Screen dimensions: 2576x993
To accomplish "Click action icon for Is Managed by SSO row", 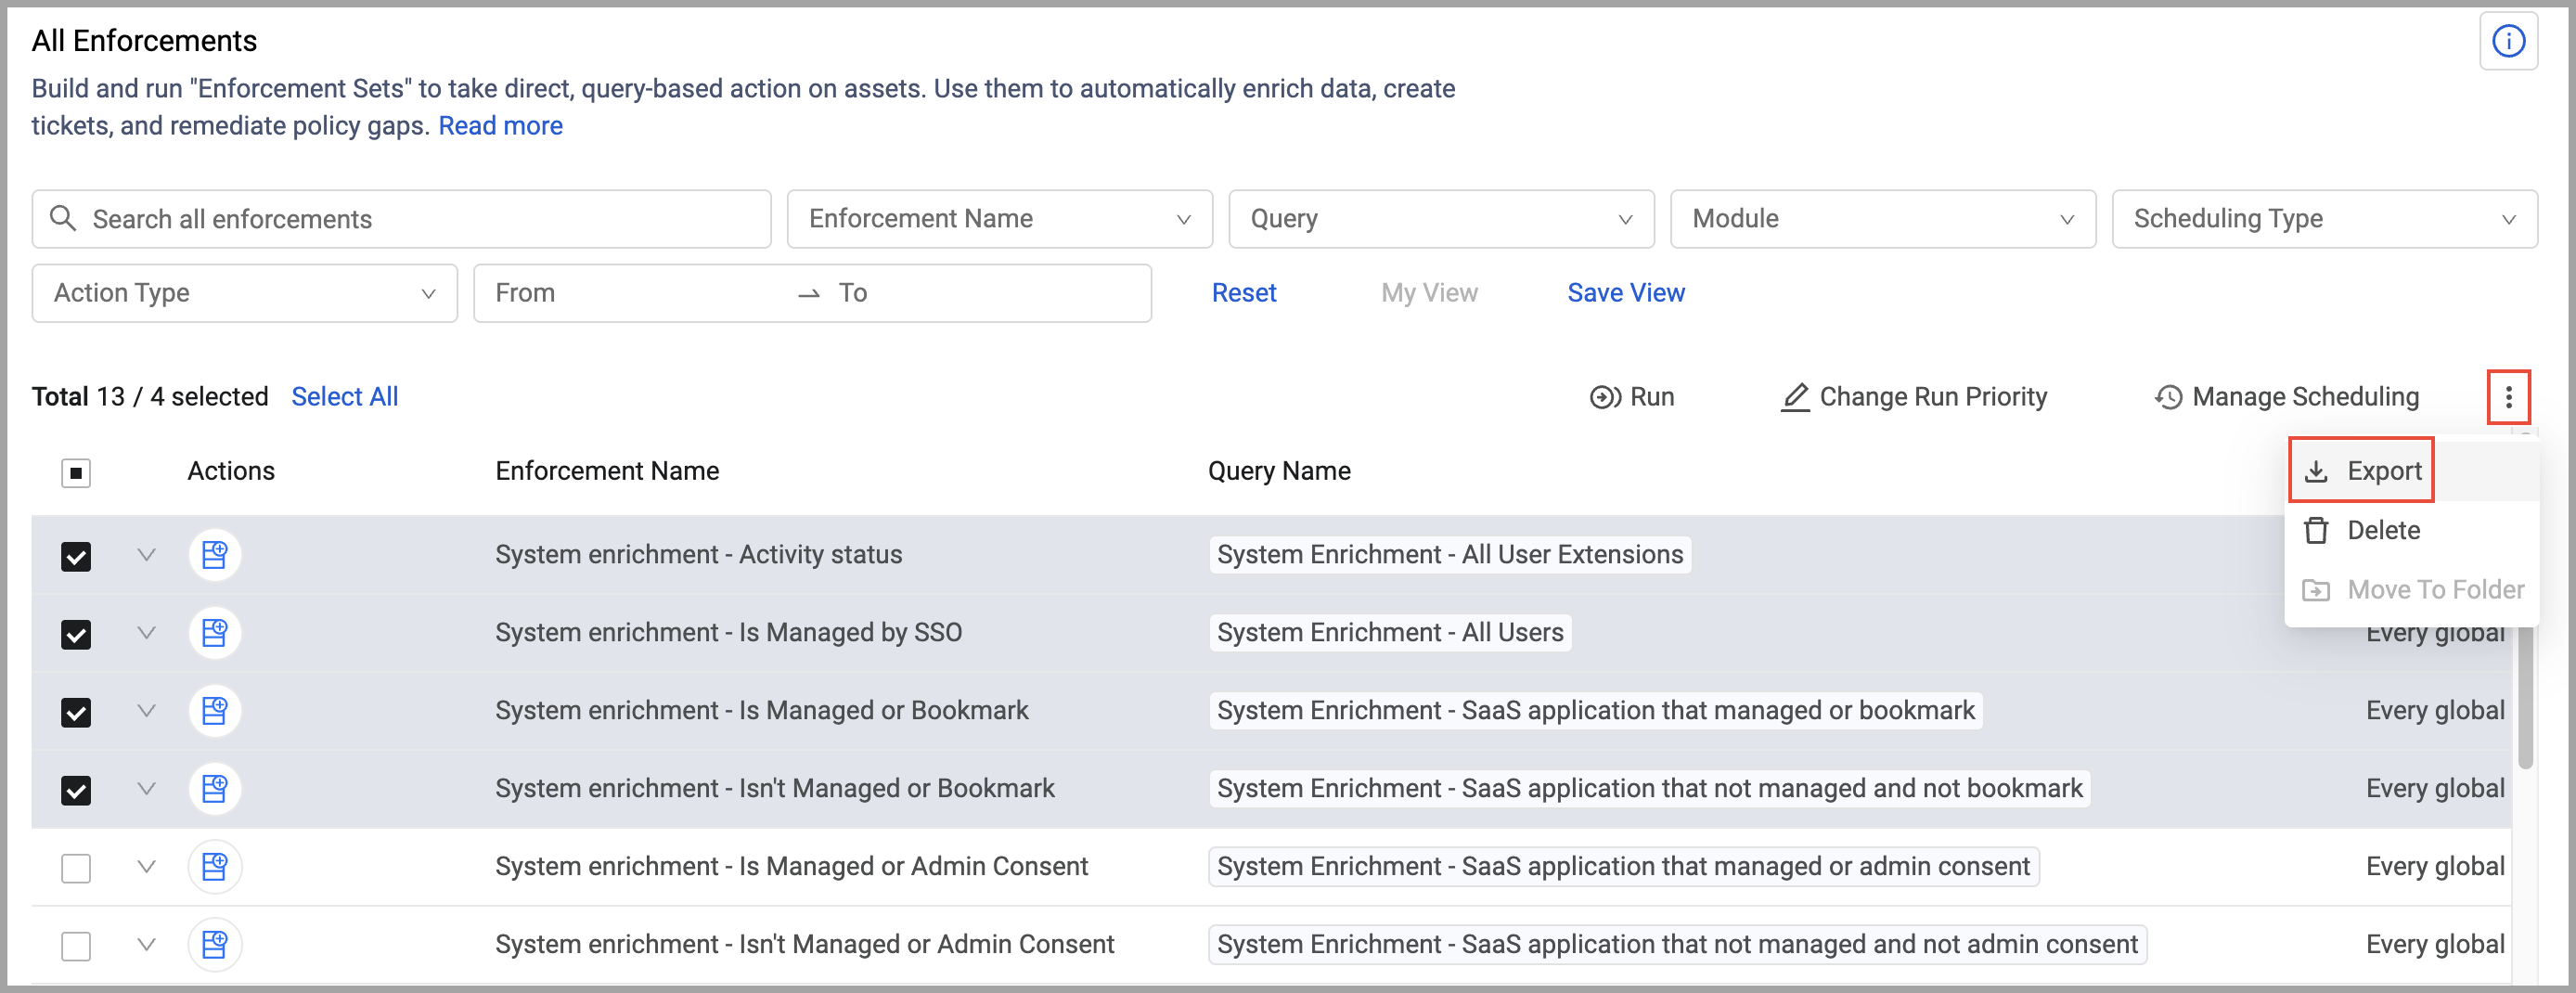I will (x=214, y=632).
